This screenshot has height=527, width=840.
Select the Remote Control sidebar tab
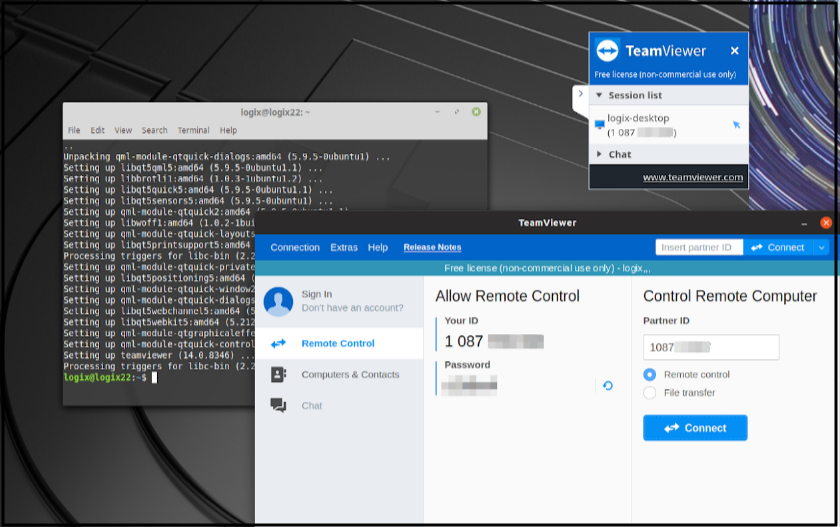(339, 343)
